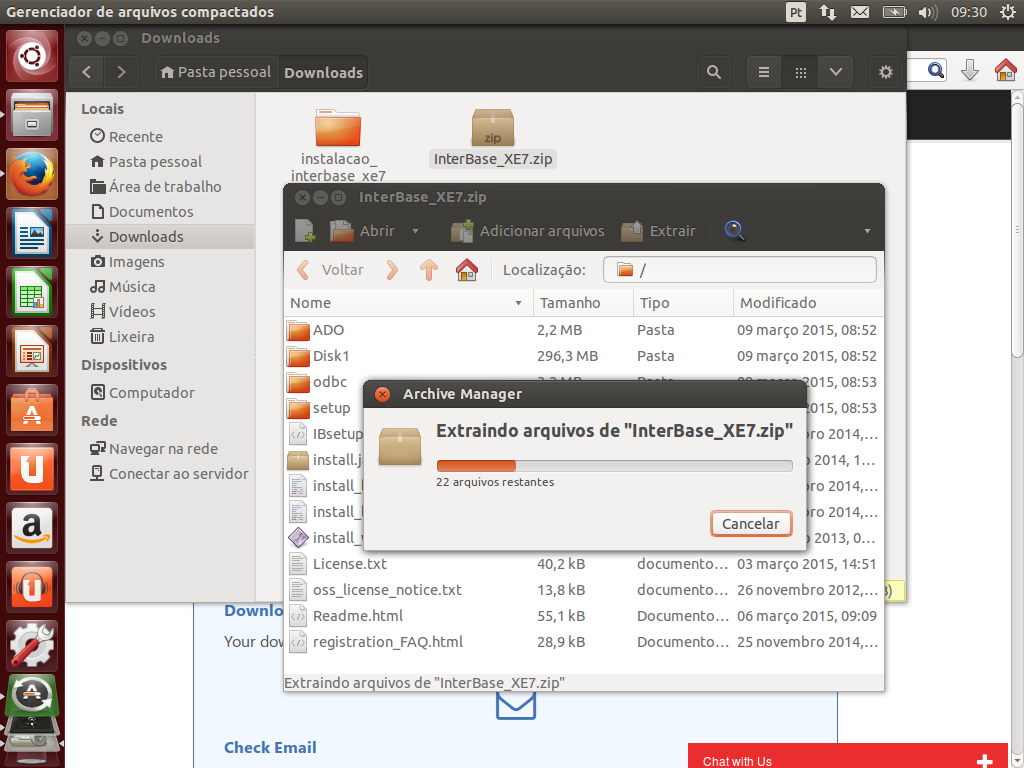Click the new archive icon in toolbar
The image size is (1024, 768).
click(x=305, y=231)
